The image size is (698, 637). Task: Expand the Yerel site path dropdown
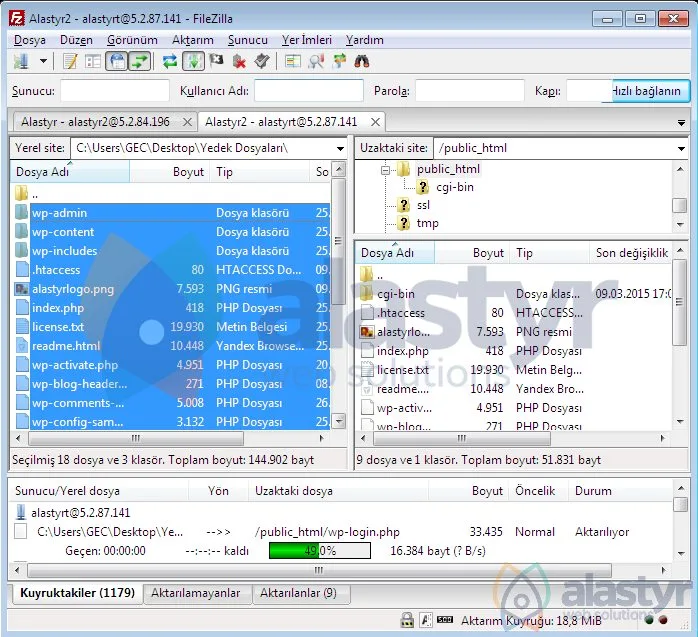pyautogui.click(x=340, y=148)
